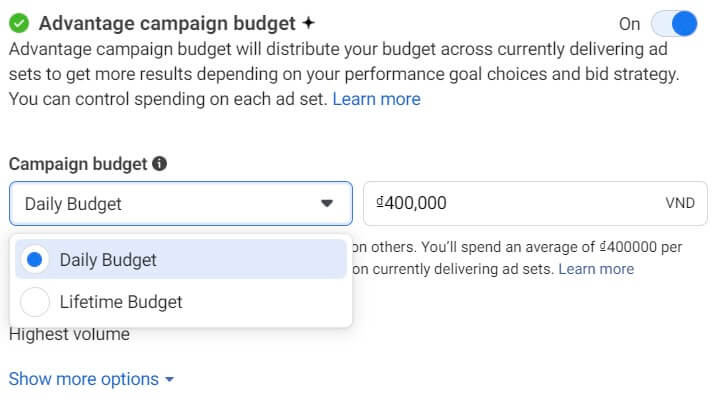Click the Highest volume bid strategy text

tap(69, 334)
